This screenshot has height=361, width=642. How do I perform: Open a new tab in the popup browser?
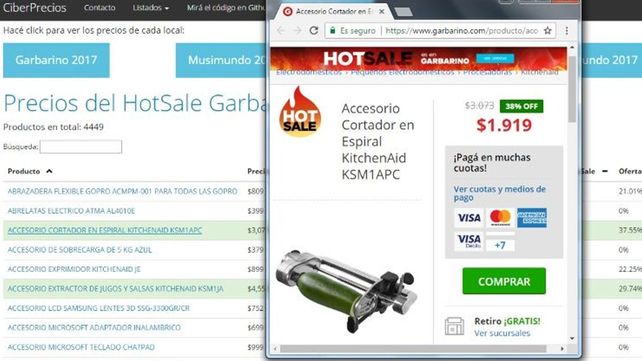pyautogui.click(x=403, y=12)
